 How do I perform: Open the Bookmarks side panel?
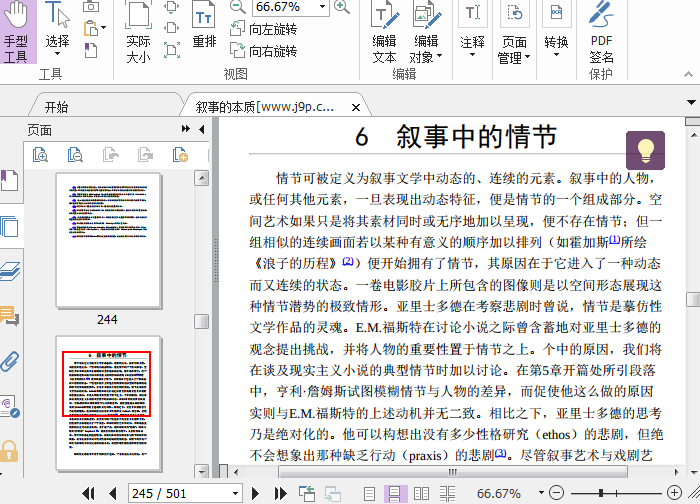click(x=9, y=181)
